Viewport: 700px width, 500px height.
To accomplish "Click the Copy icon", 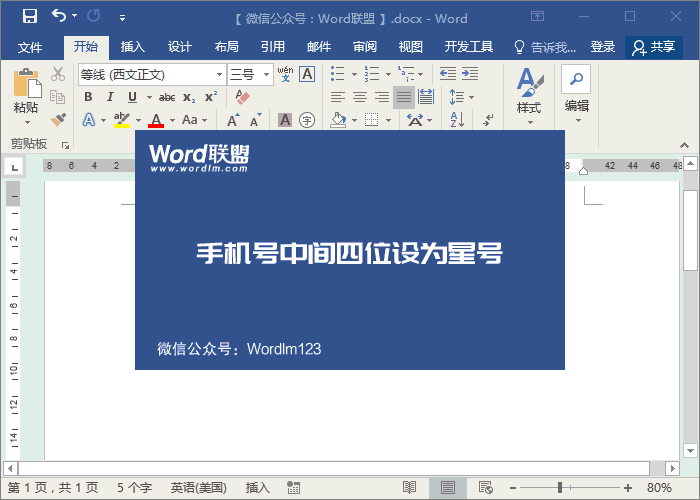I will click(x=58, y=96).
